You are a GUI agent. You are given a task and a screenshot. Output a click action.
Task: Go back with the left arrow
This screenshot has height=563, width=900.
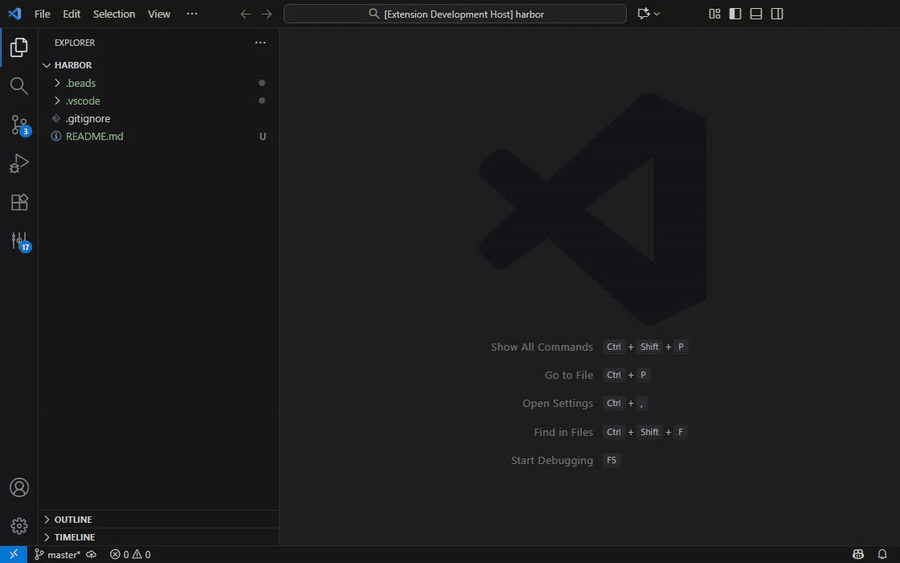pyautogui.click(x=246, y=14)
